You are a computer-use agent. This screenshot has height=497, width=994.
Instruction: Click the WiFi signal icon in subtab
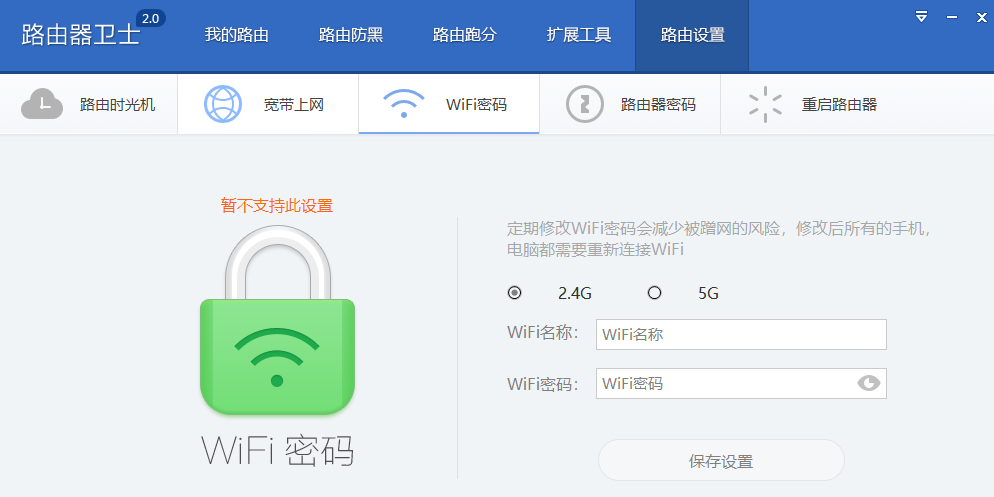(x=404, y=104)
